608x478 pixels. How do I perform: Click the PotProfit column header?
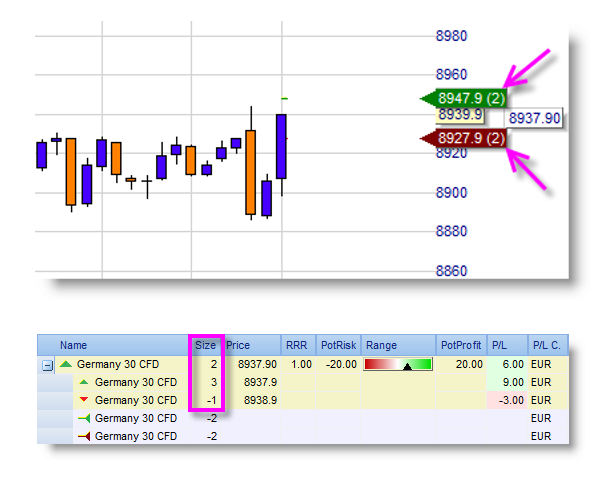[x=458, y=346]
